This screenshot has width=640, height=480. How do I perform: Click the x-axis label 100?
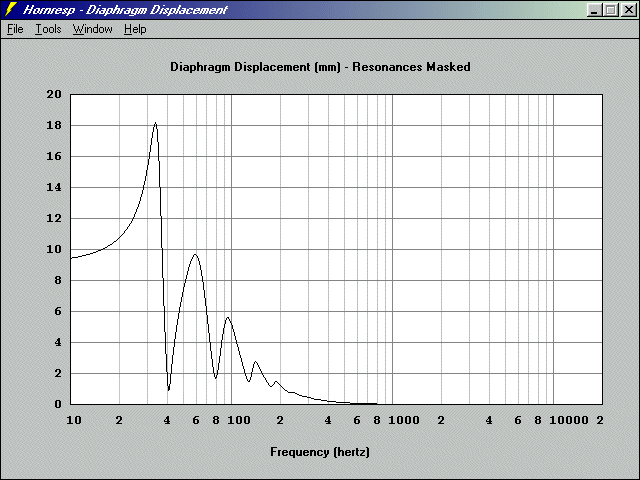[x=238, y=420]
